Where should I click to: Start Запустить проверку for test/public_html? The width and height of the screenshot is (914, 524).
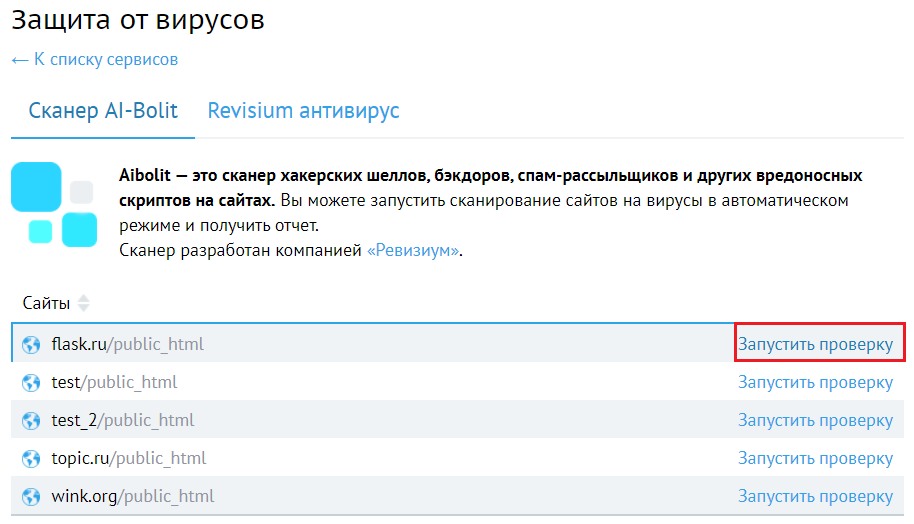tap(815, 382)
